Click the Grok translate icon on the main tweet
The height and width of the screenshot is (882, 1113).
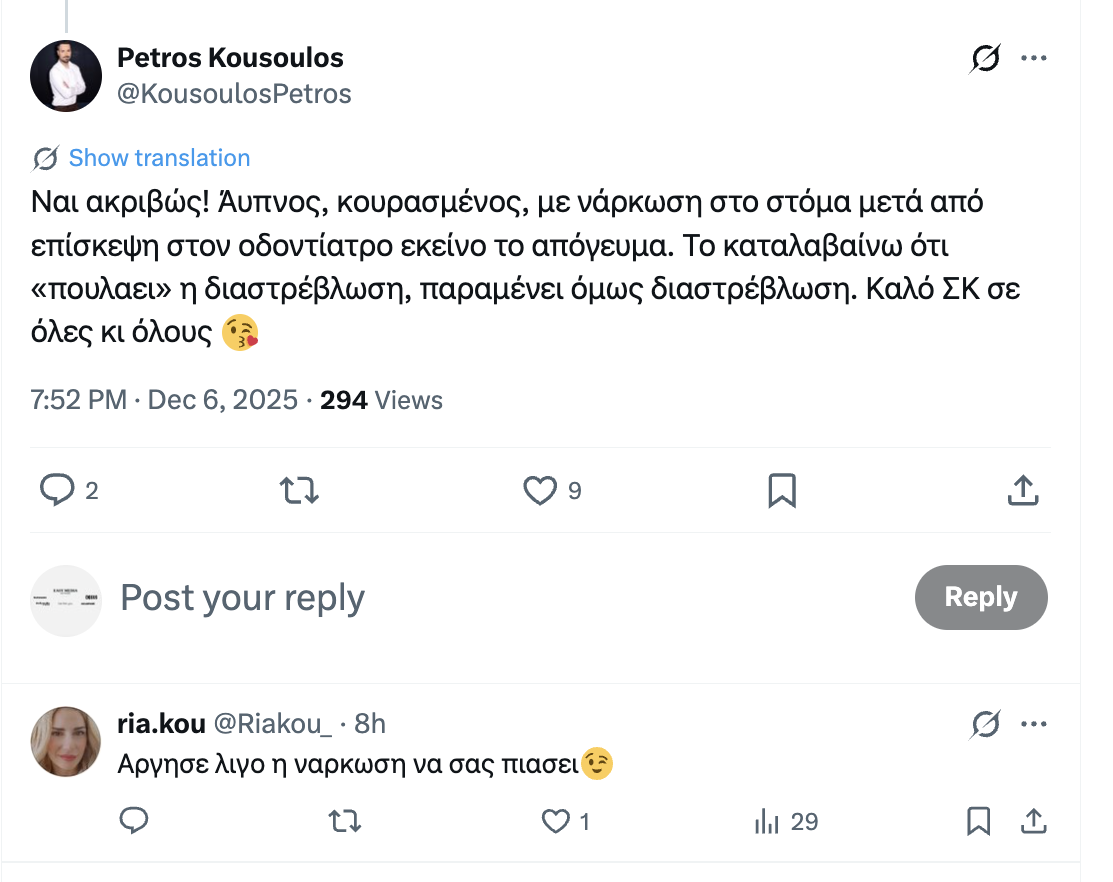[x=985, y=59]
